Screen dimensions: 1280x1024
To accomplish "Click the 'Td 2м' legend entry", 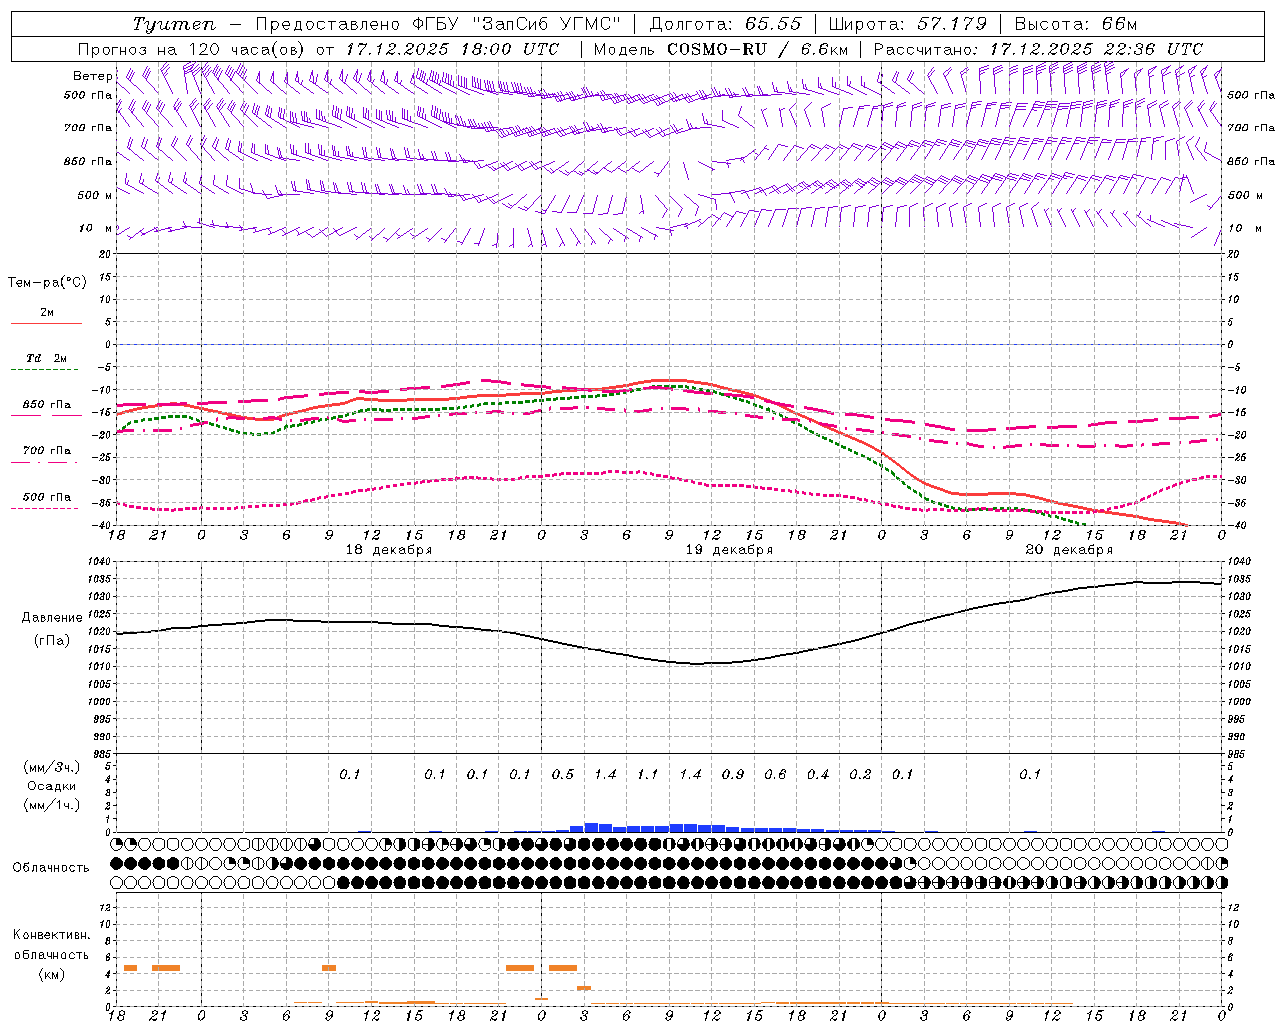I will 46,358.
